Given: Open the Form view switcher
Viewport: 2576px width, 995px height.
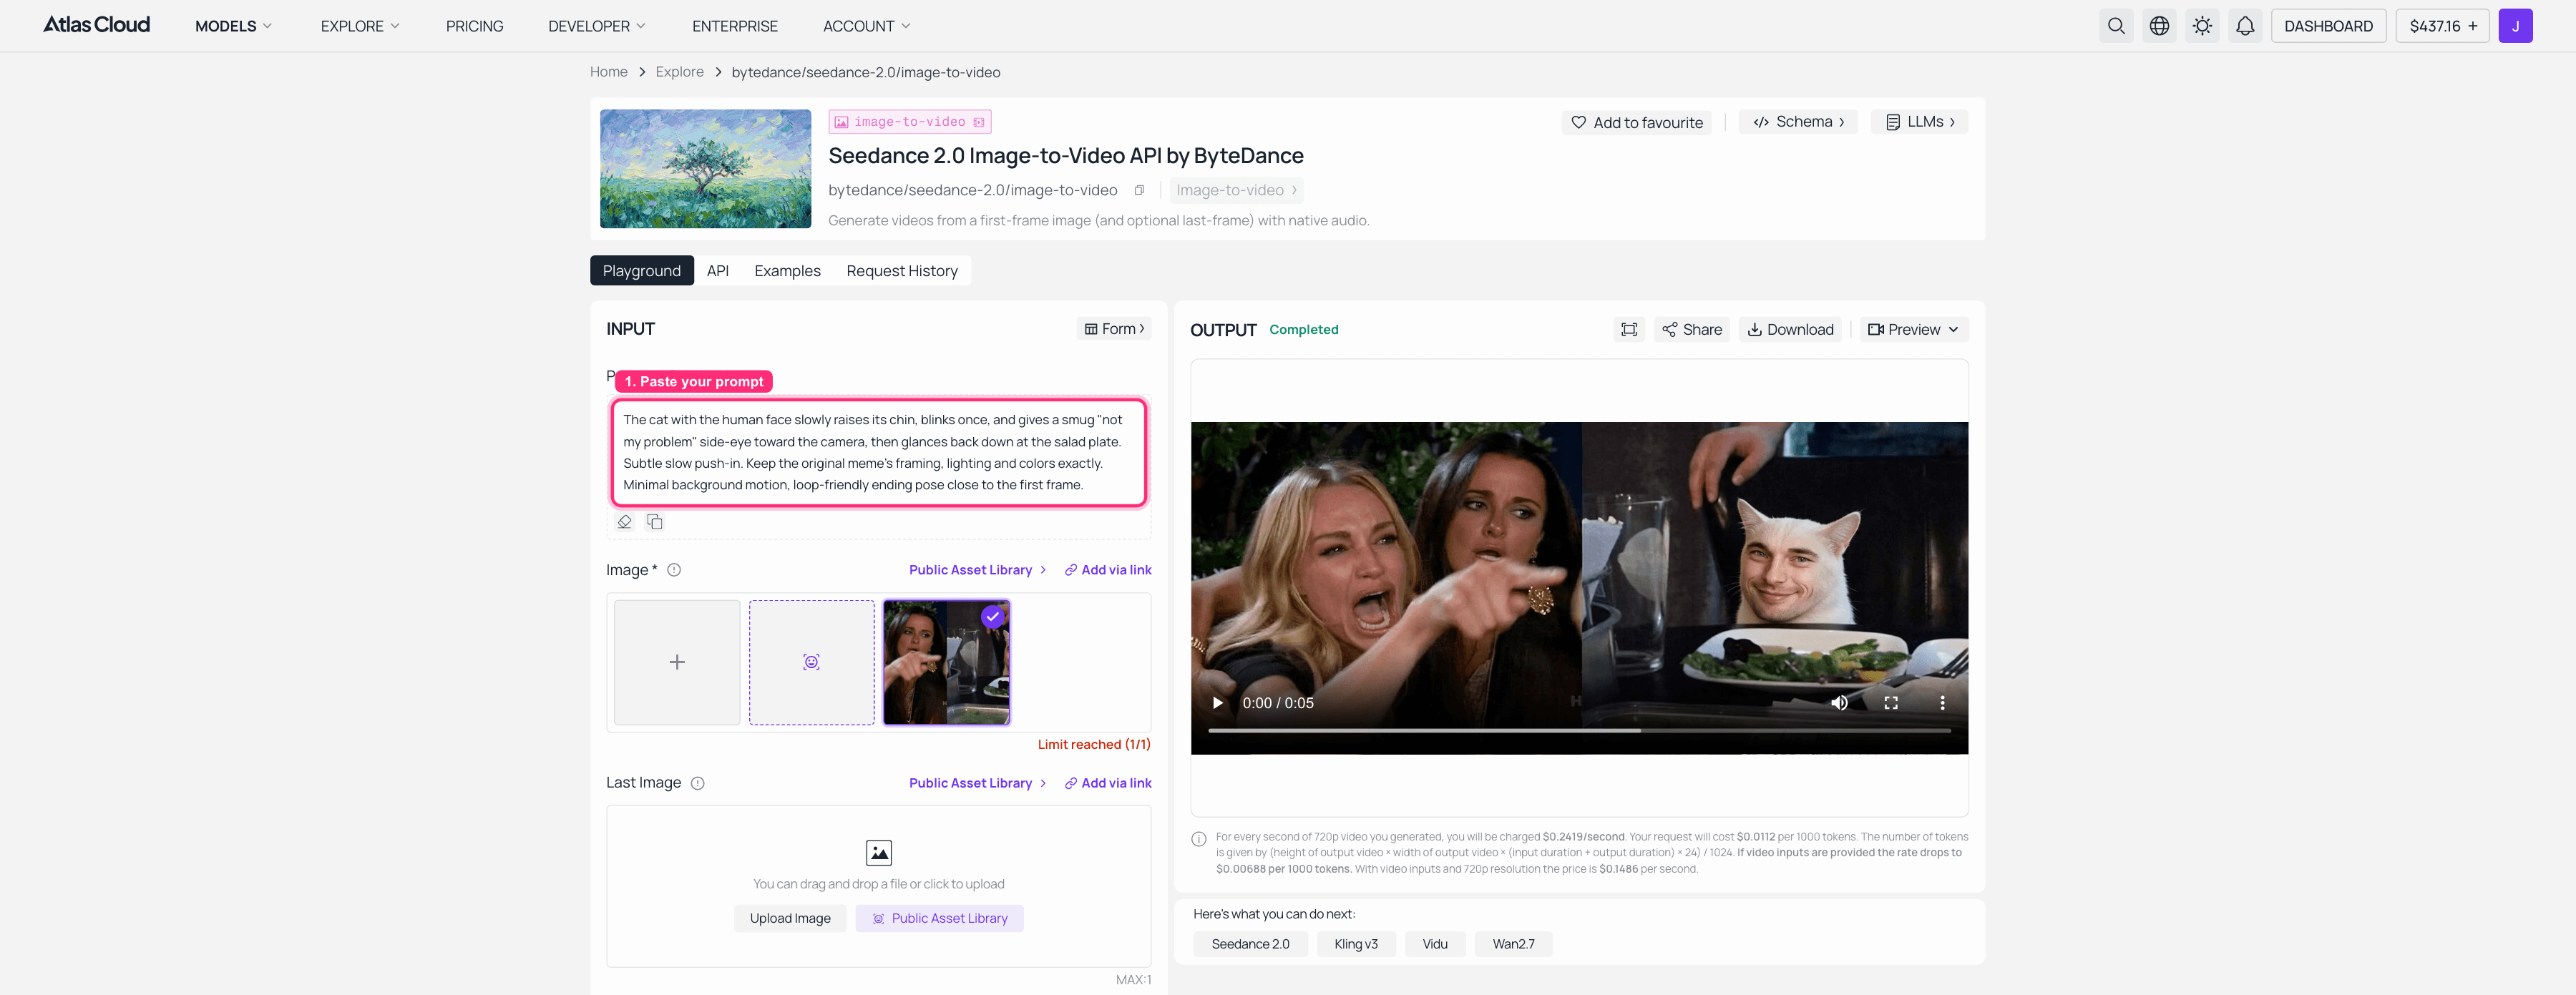Looking at the screenshot, I should click(x=1114, y=329).
